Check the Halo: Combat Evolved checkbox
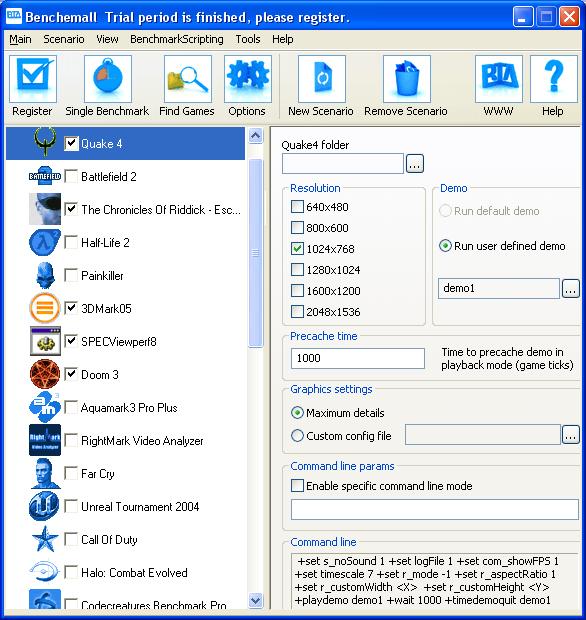 click(x=71, y=572)
